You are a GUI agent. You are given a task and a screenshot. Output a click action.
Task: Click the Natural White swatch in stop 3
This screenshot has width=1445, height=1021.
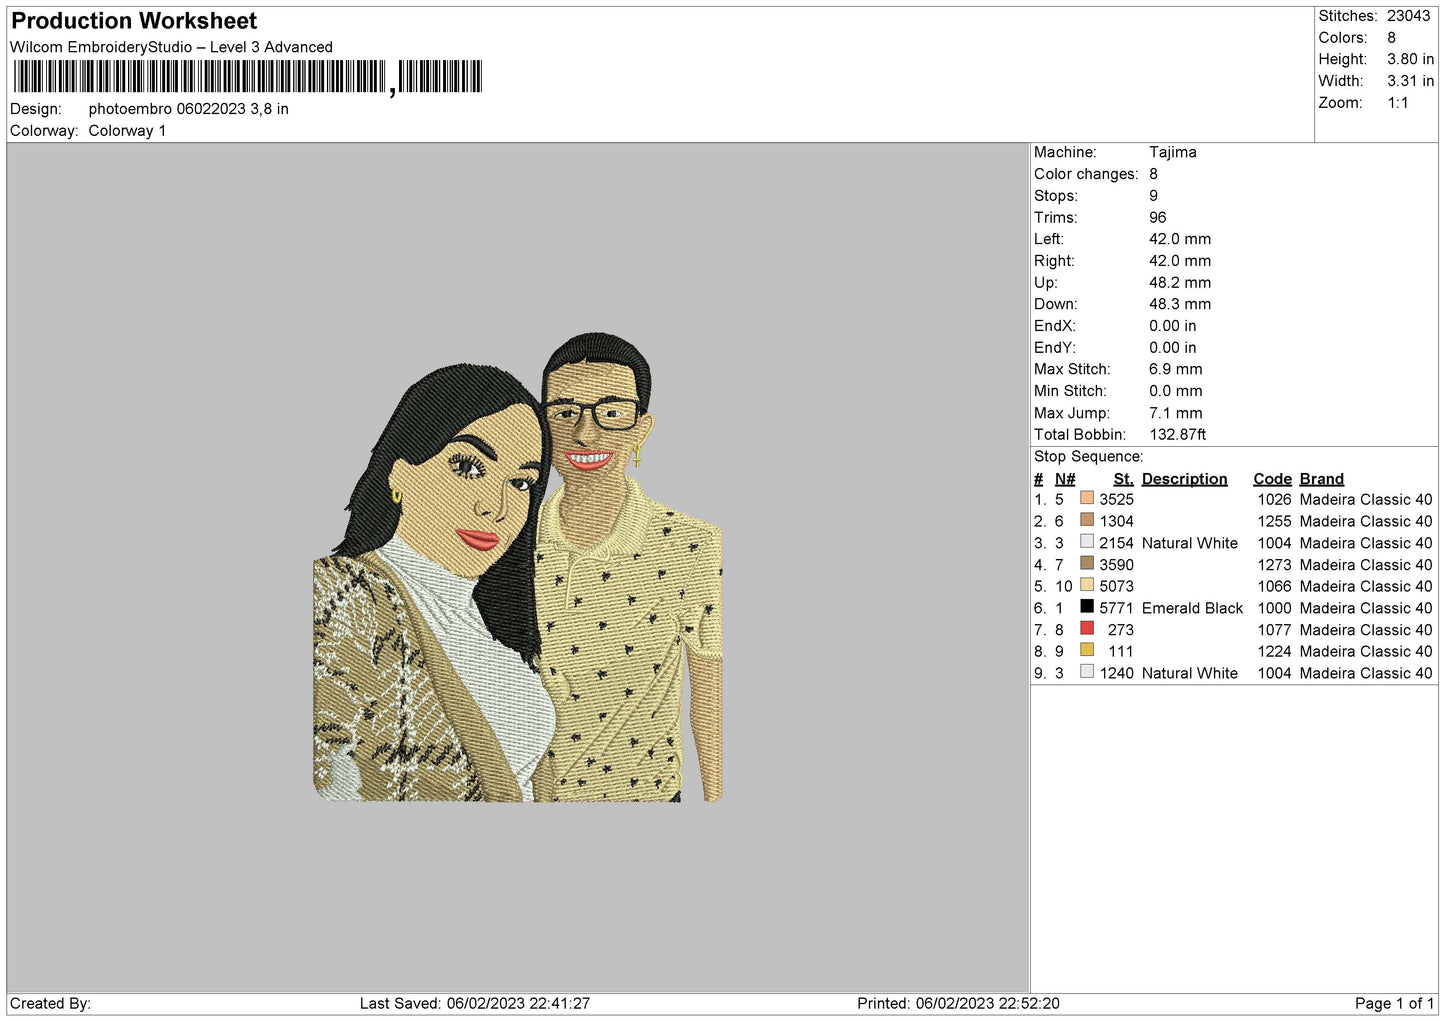coord(1087,542)
